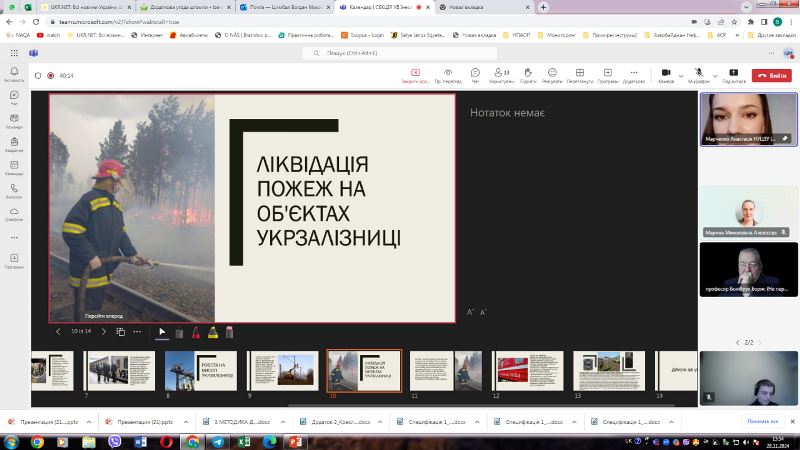800x450 pixels.
Task: Choose the red pen tool
Action: pyautogui.click(x=196, y=333)
